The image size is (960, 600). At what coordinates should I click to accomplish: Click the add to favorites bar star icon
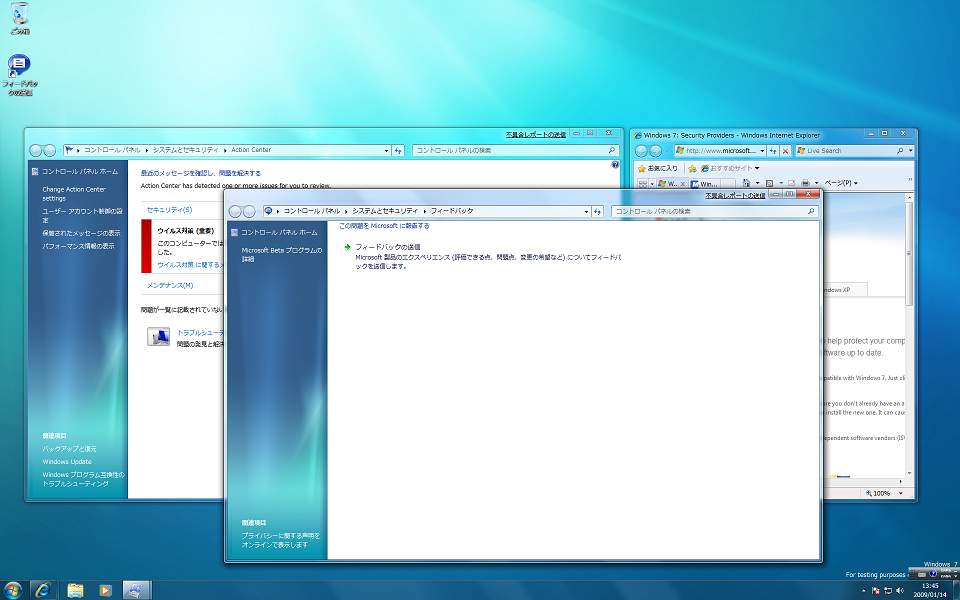pyautogui.click(x=692, y=168)
